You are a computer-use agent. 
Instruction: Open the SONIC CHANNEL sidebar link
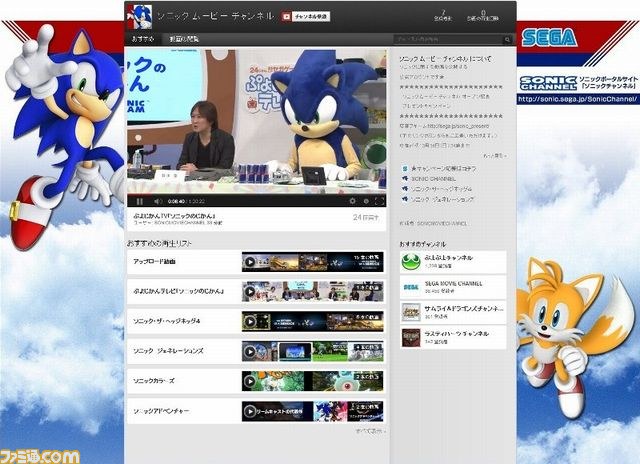433,179
